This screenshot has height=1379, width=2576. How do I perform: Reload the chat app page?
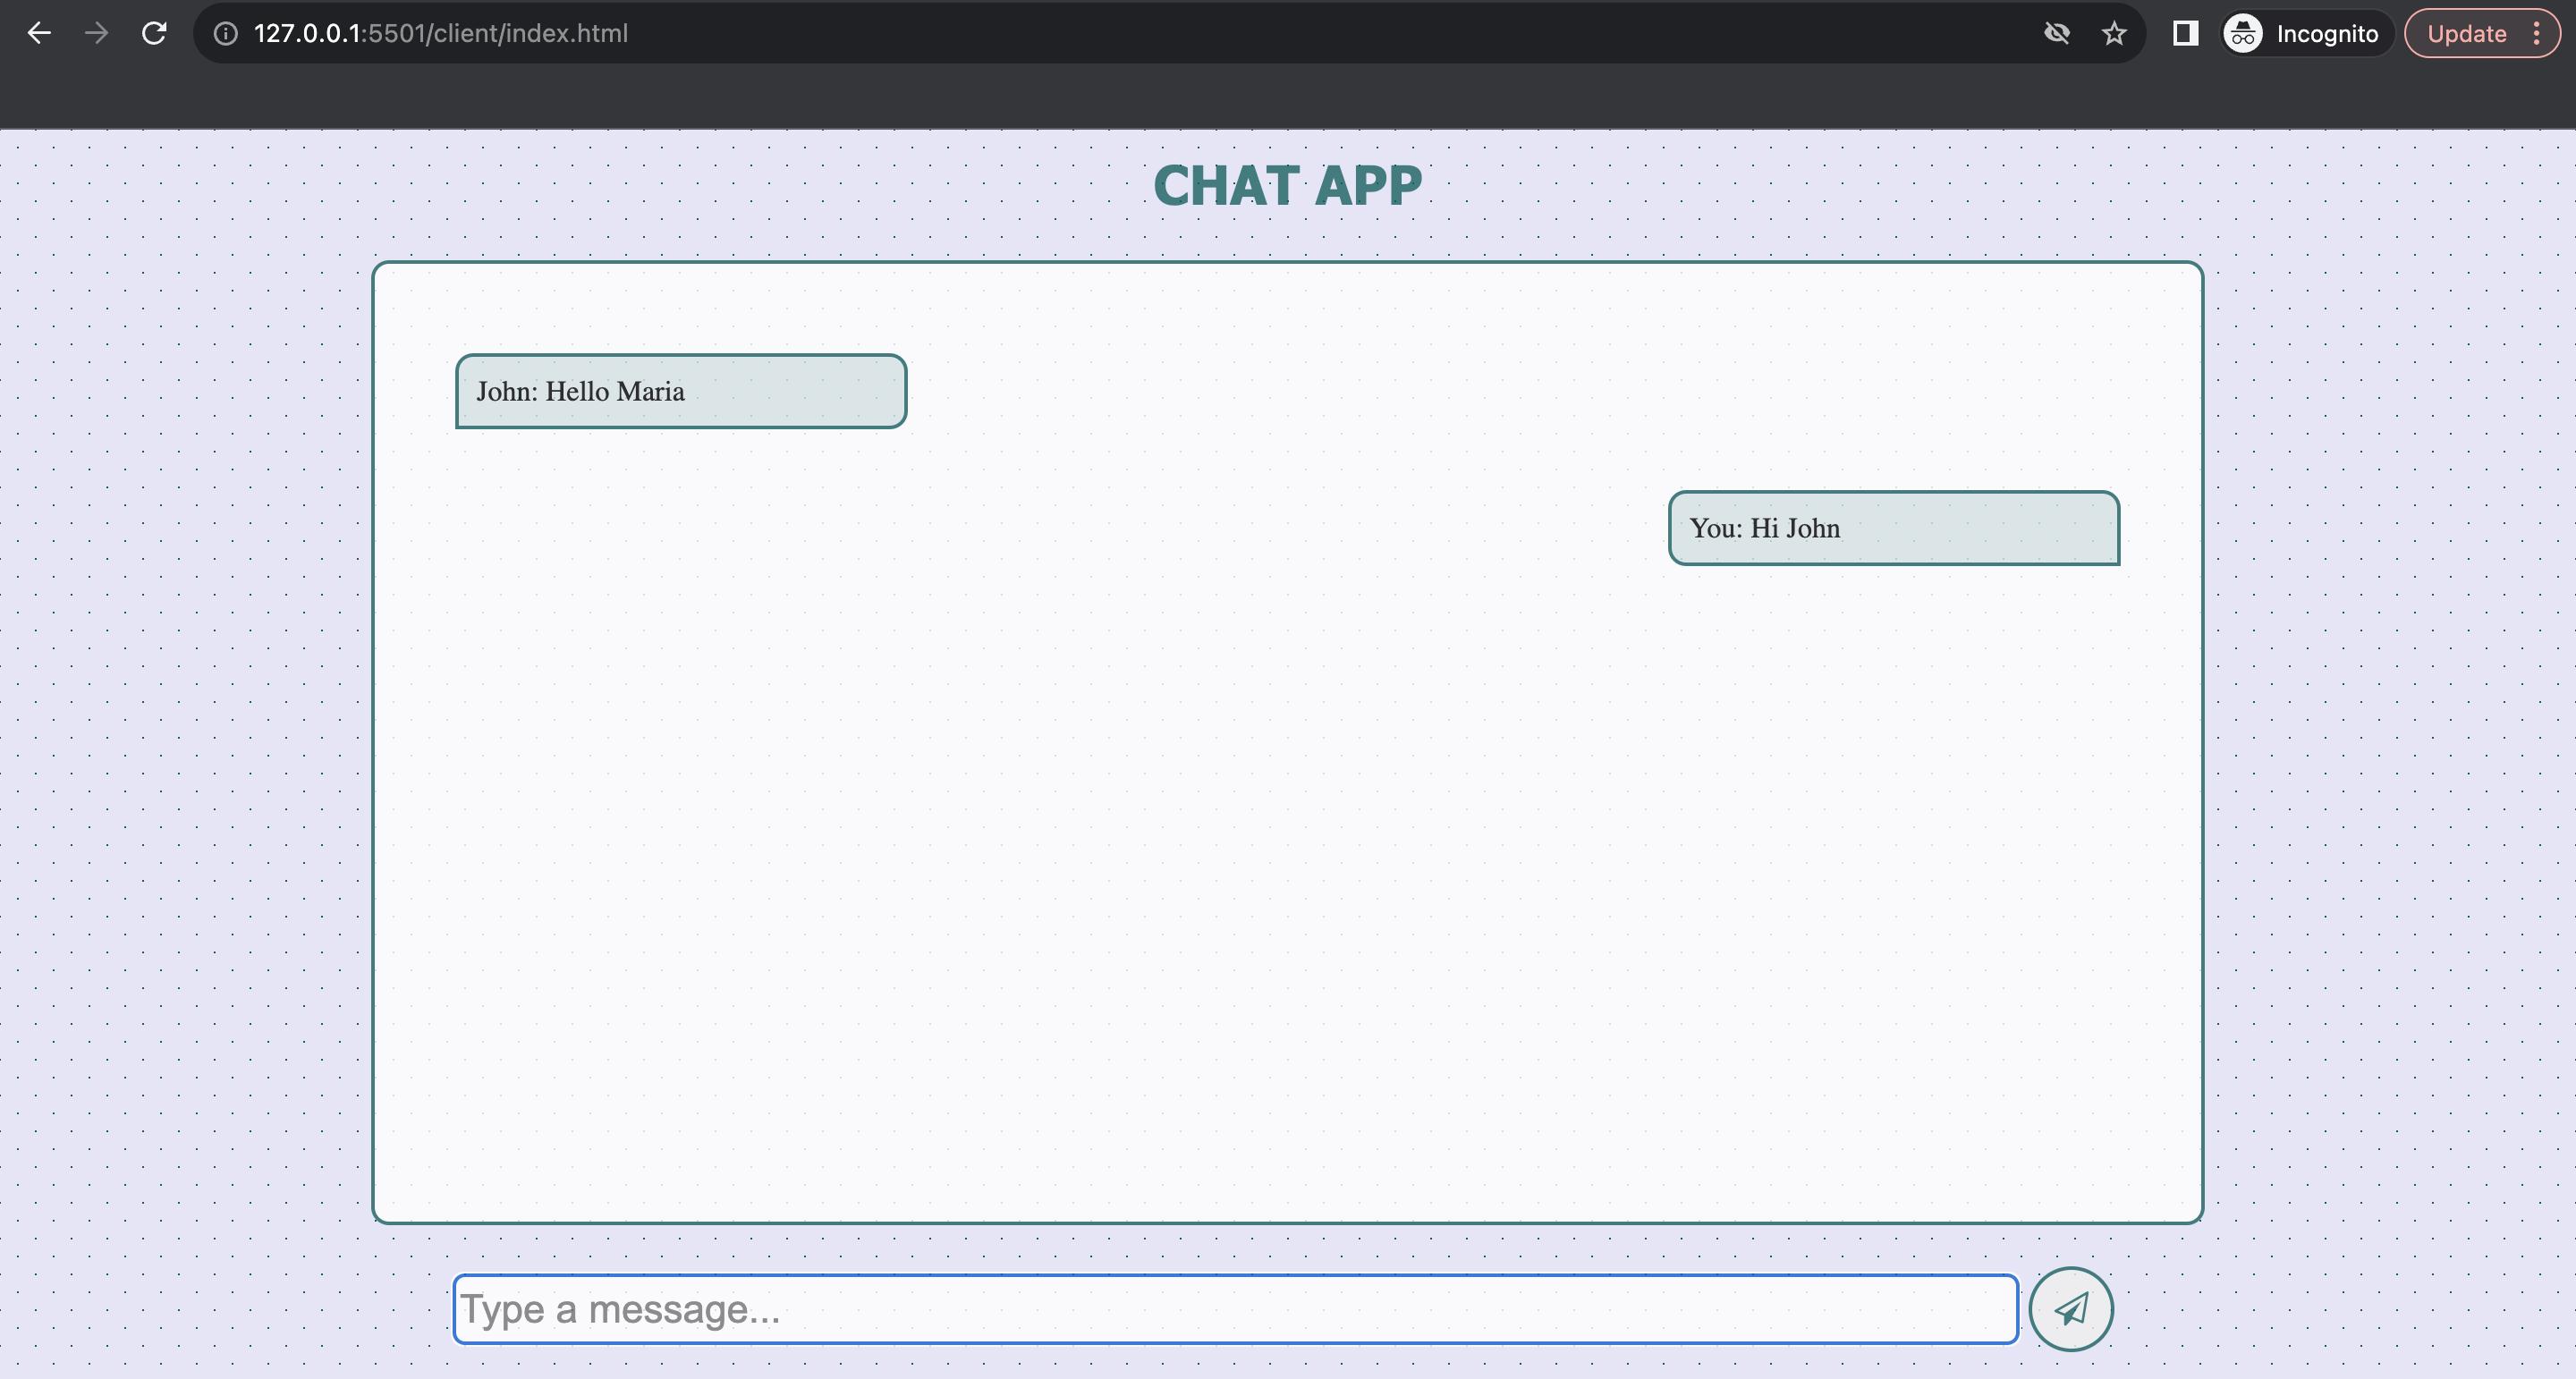(x=154, y=33)
